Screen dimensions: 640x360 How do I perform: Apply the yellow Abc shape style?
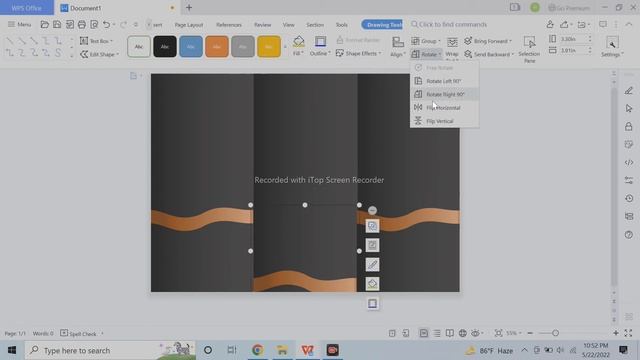269,47
